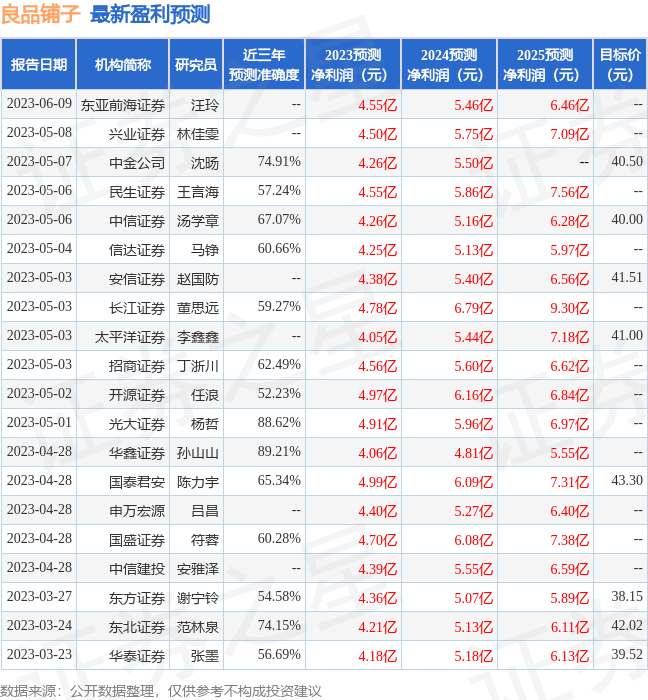Image resolution: width=648 pixels, height=700 pixels.
Task: Click analyst name 王言海
Action: [x=198, y=192]
